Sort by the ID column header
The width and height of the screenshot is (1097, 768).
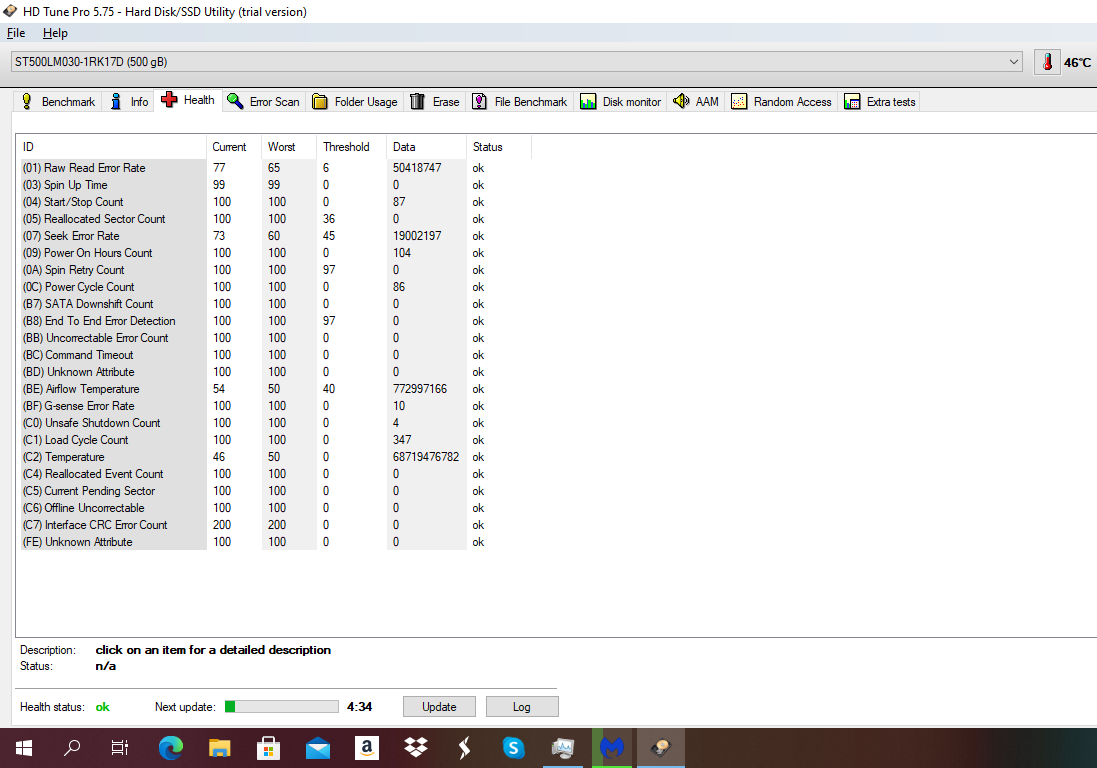click(111, 147)
